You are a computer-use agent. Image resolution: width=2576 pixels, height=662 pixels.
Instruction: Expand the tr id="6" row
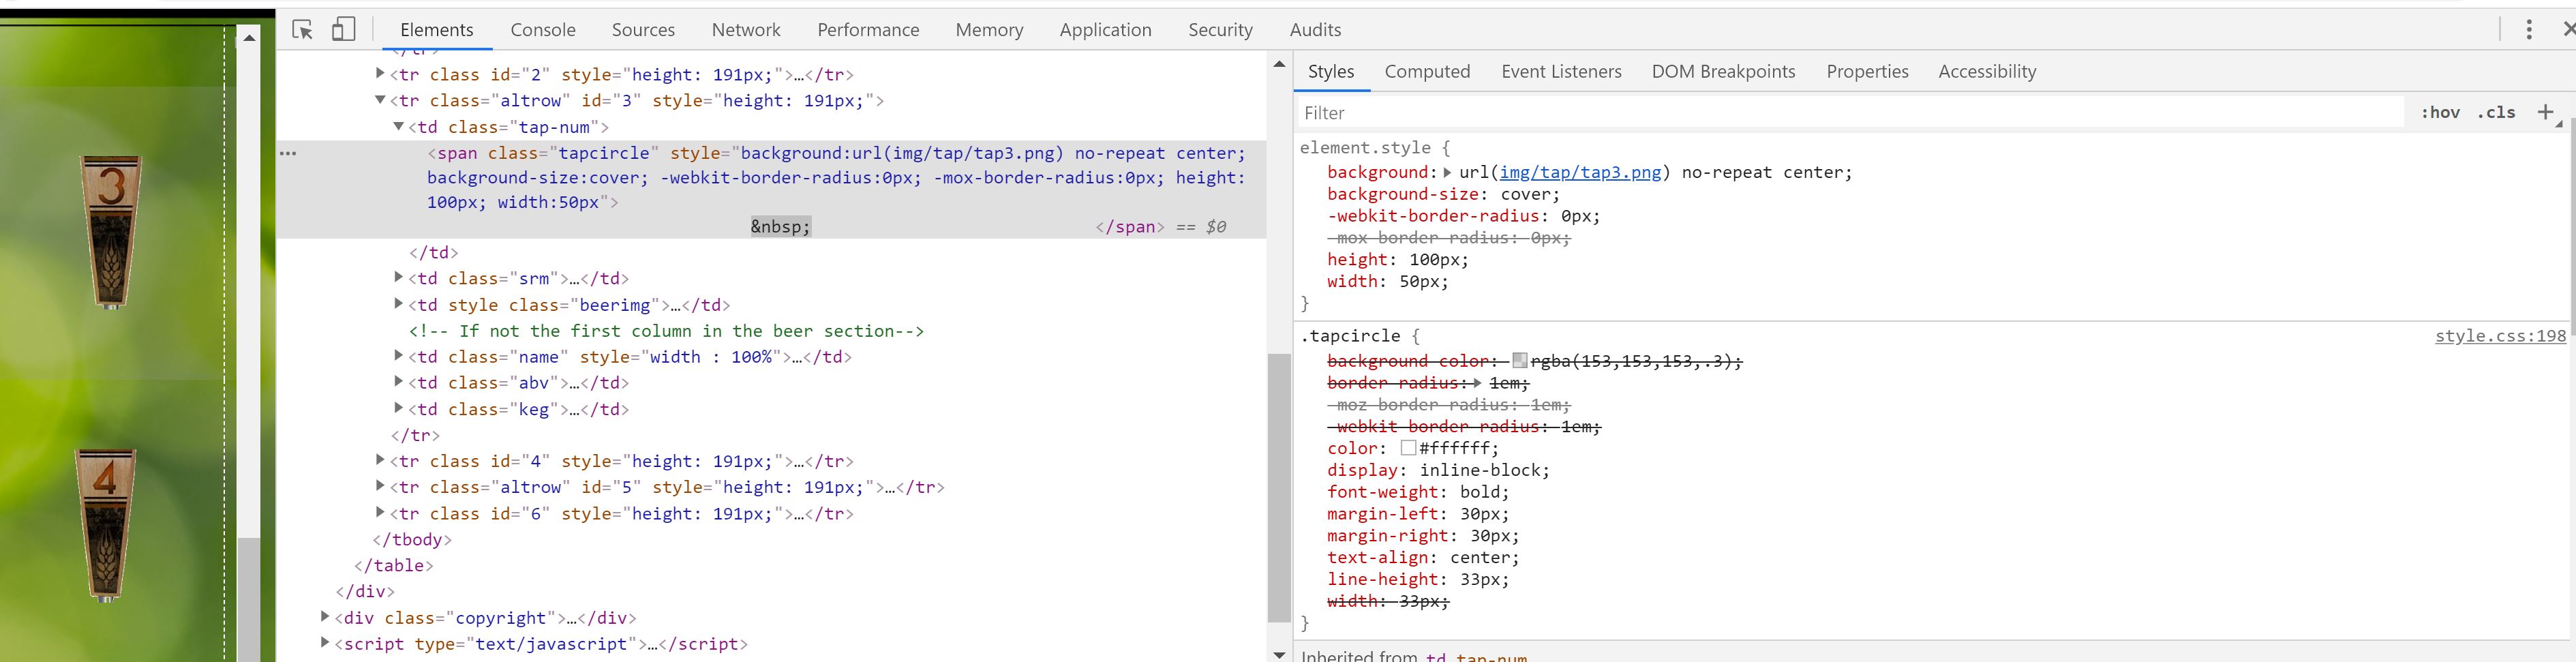tap(380, 512)
